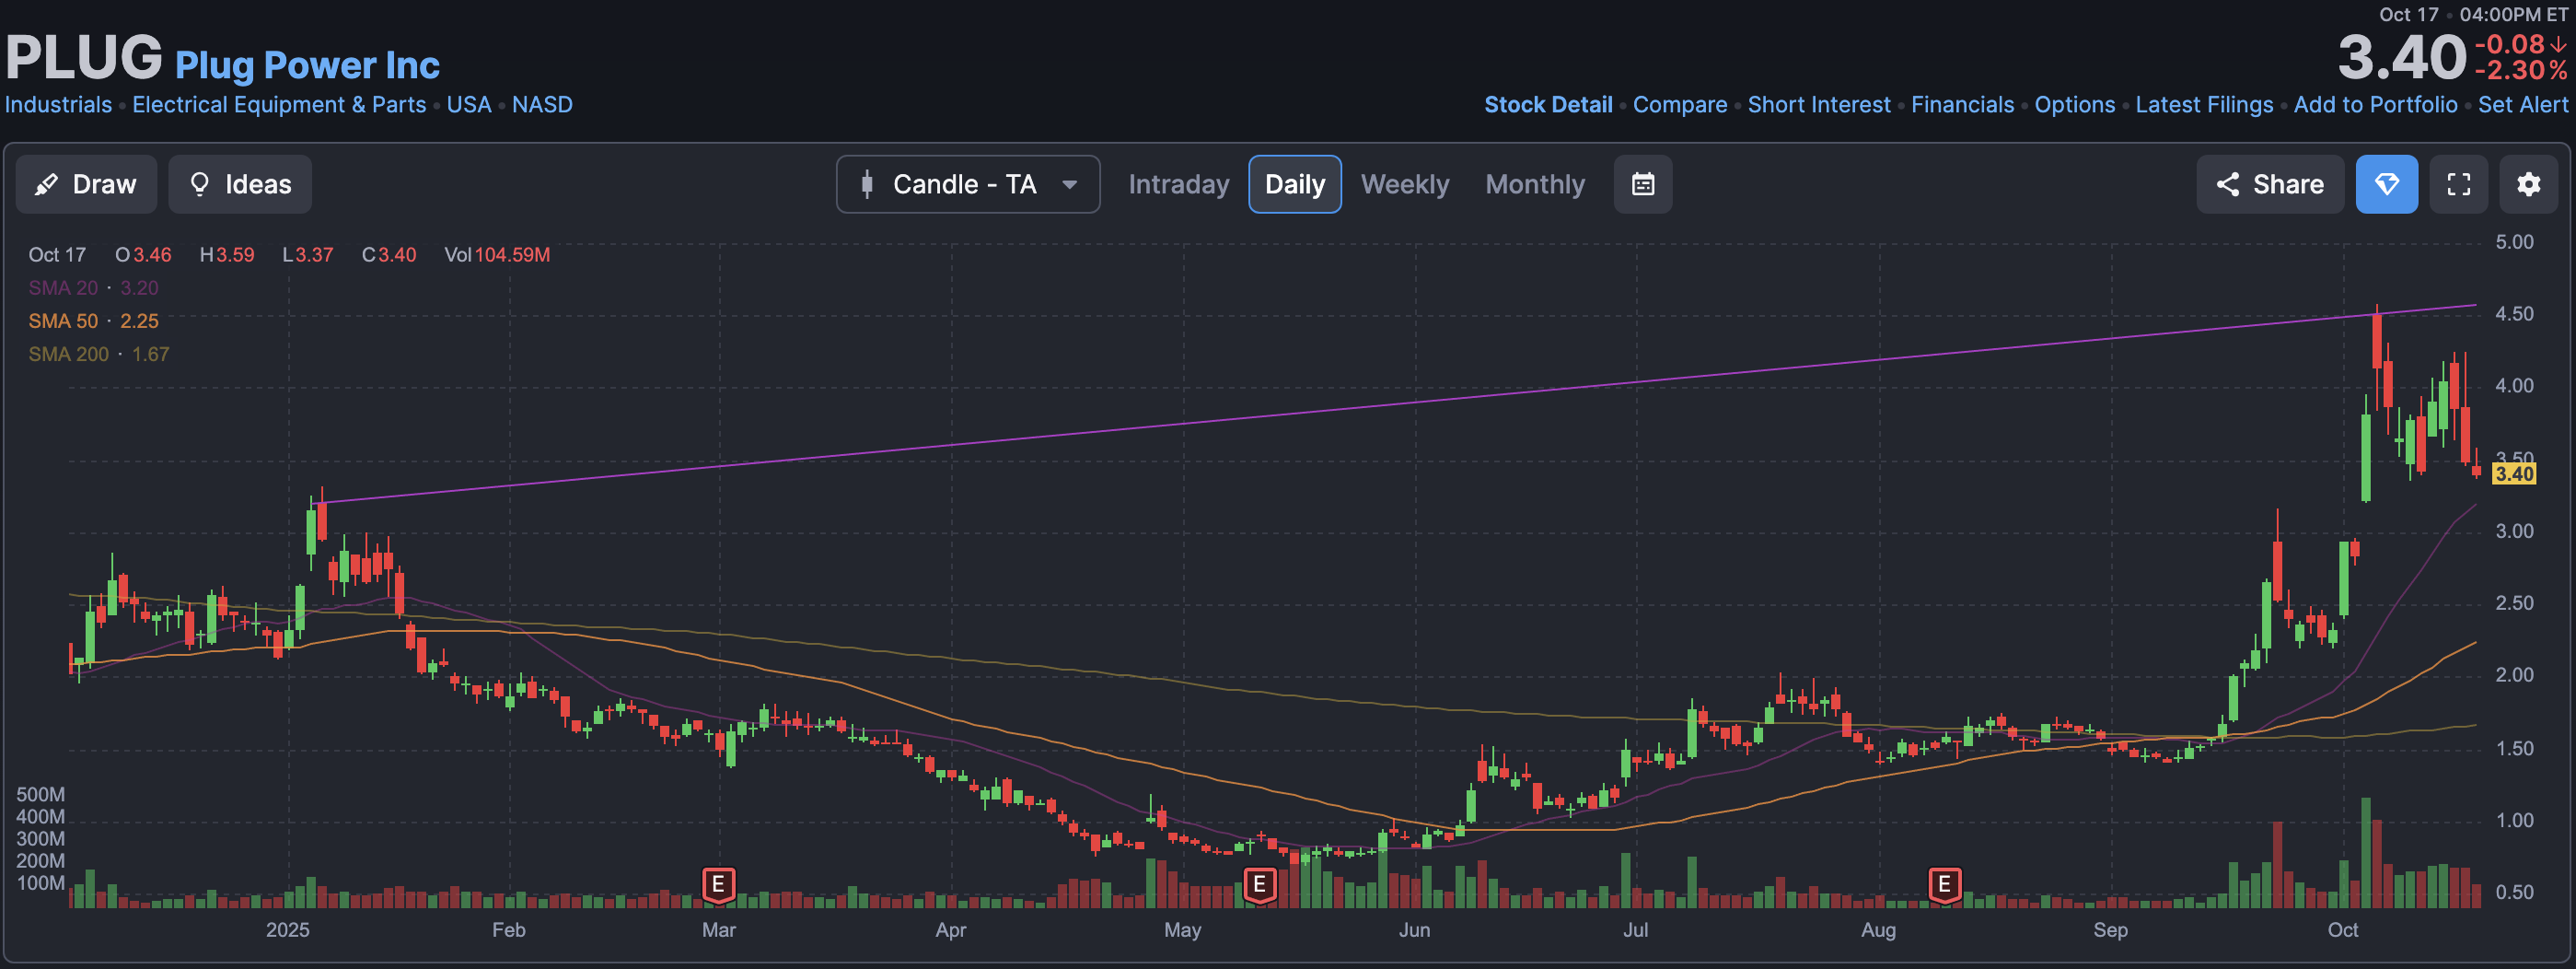Click the May earnings E marker
2576x969 pixels.
(x=1260, y=884)
